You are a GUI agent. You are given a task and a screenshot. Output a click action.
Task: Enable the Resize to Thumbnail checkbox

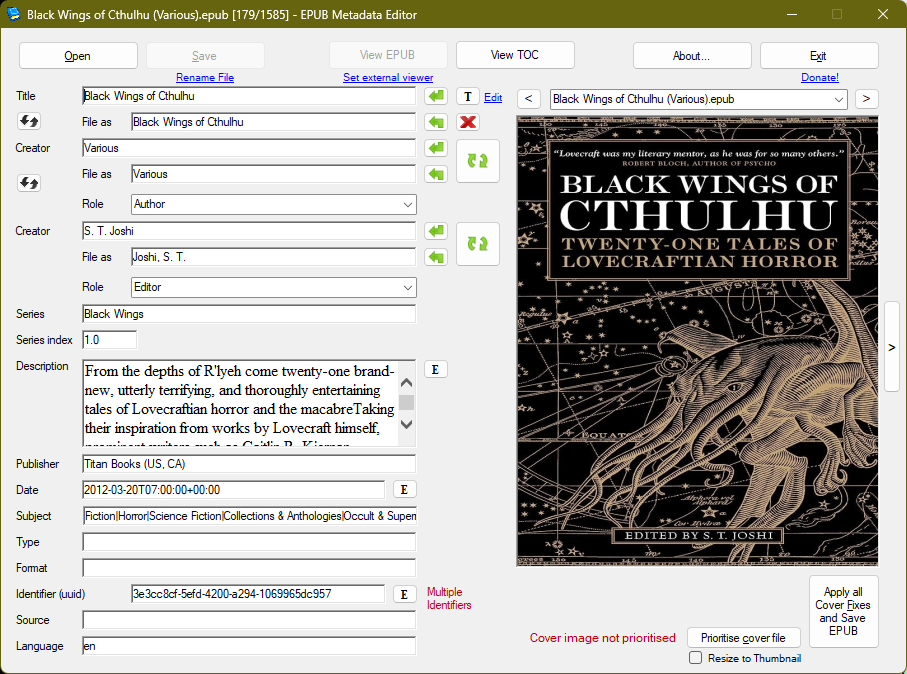point(696,658)
